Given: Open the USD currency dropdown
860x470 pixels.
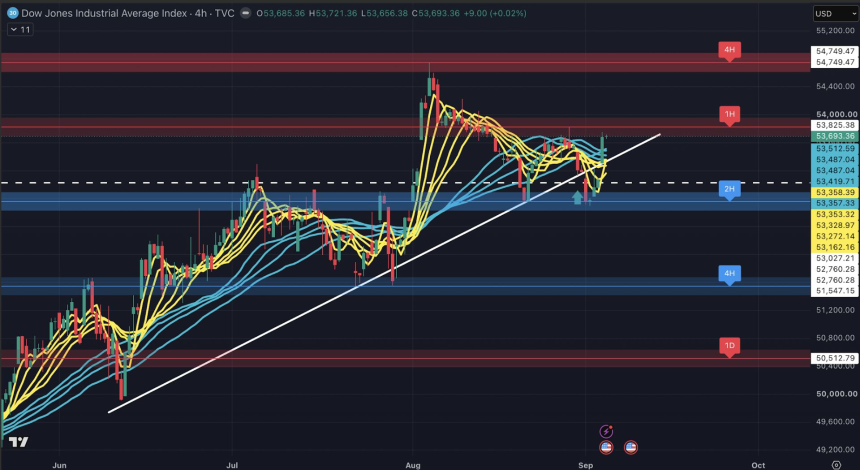Looking at the screenshot, I should pos(836,14).
